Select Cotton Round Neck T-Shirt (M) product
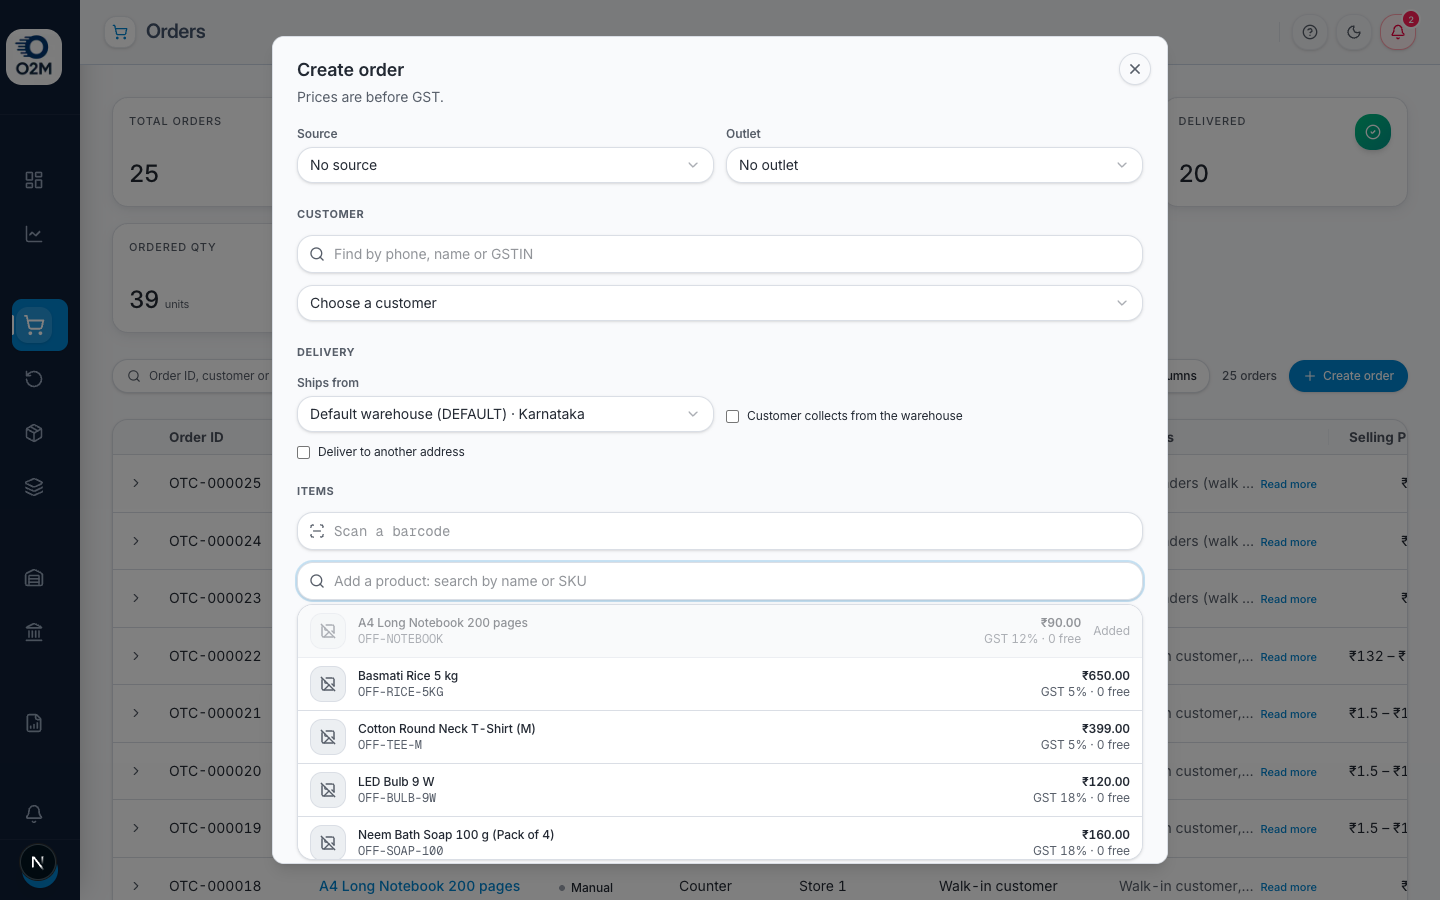 pos(720,737)
